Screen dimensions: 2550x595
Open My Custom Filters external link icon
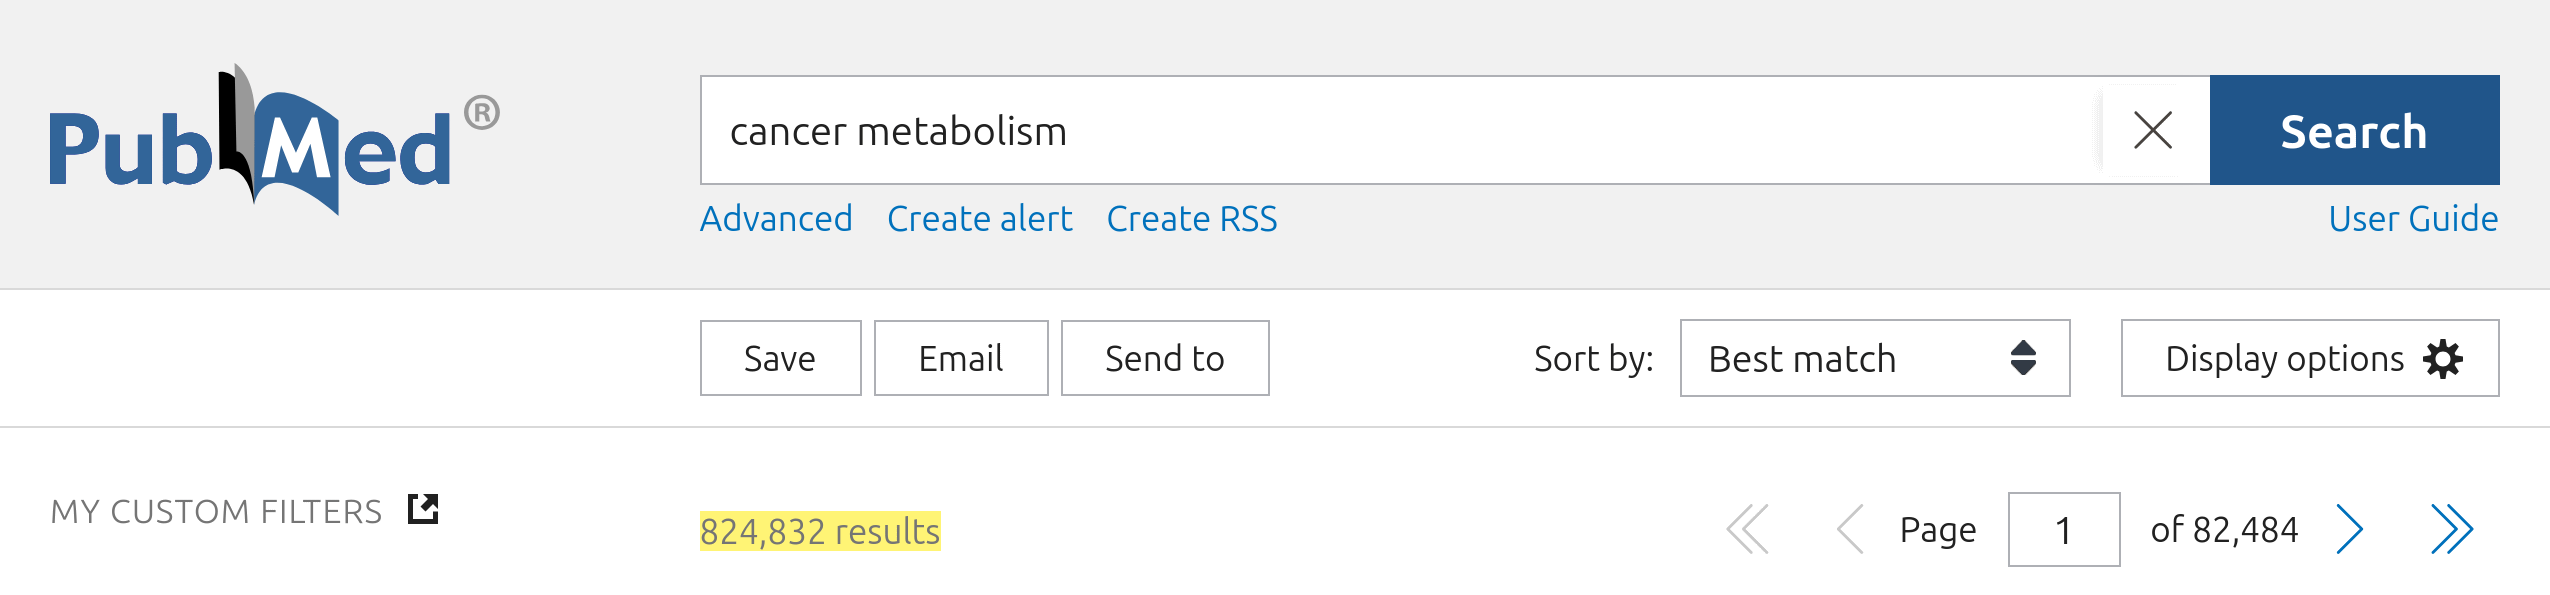tap(423, 509)
